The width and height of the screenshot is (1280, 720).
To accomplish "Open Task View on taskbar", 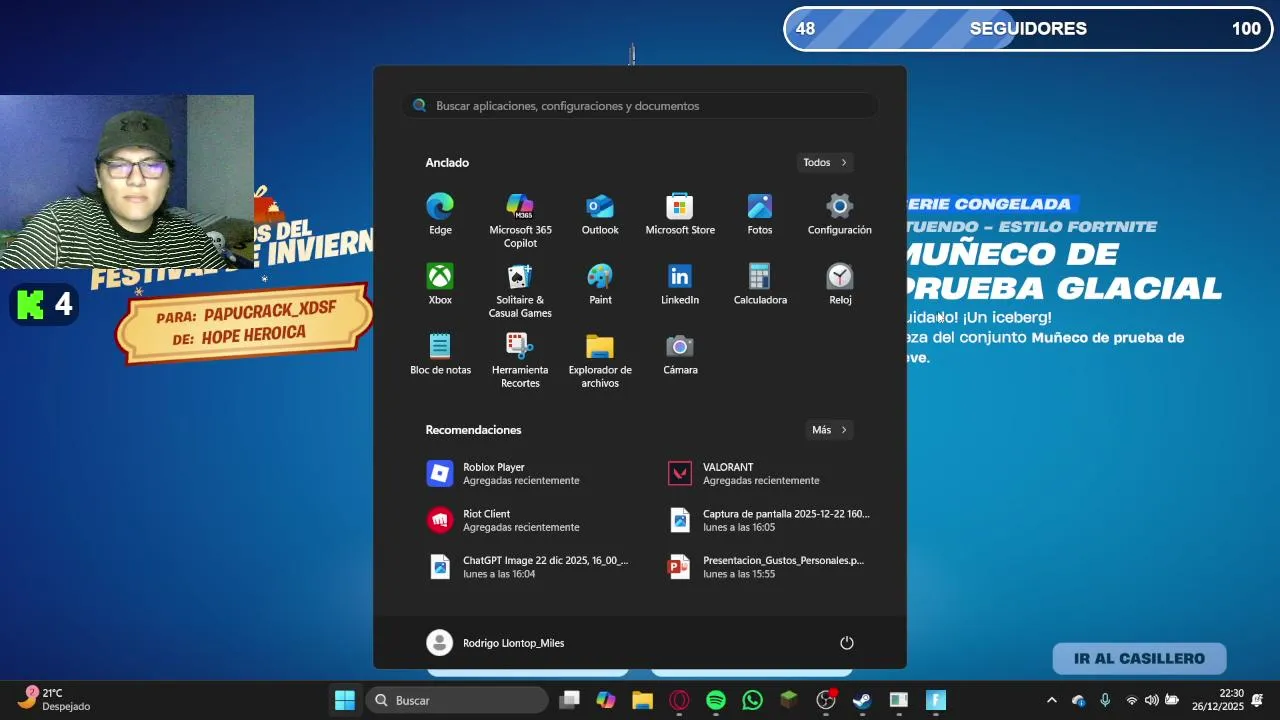I will pos(569,700).
